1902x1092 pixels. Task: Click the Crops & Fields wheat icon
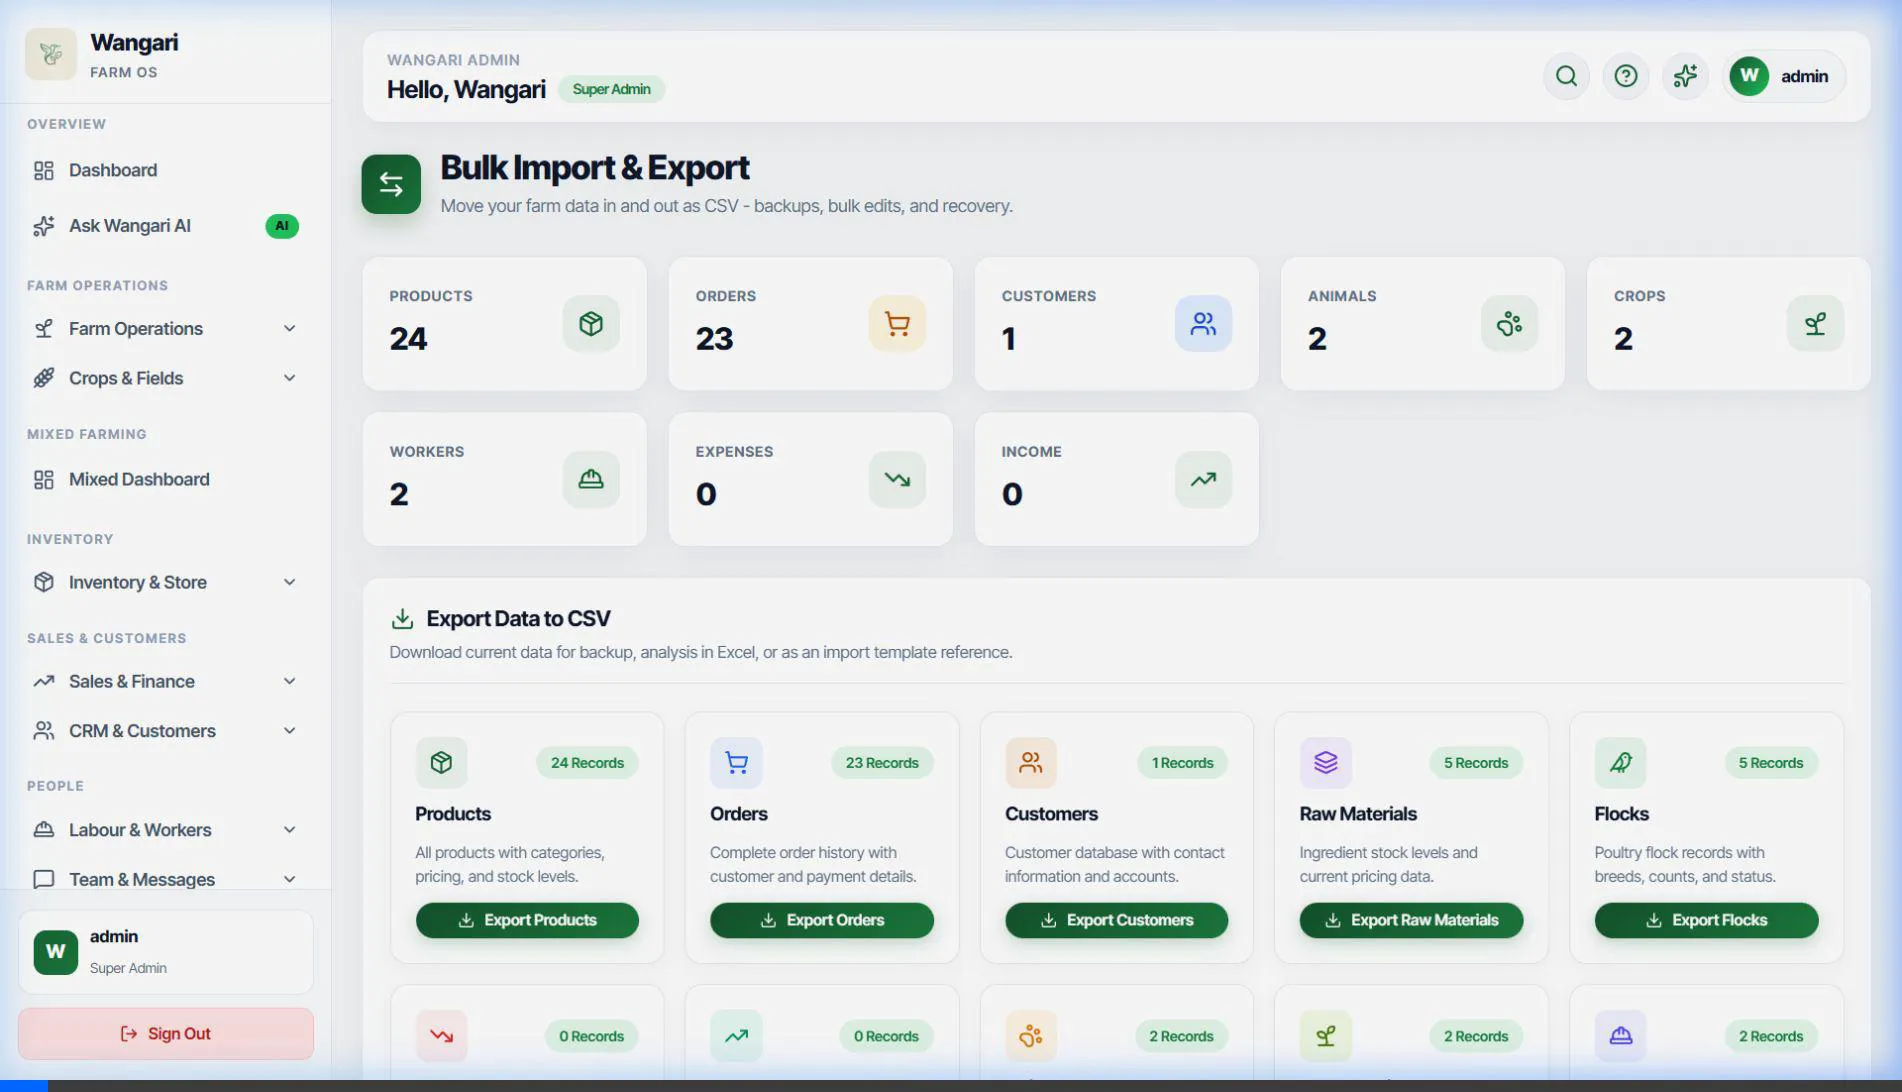tap(43, 378)
